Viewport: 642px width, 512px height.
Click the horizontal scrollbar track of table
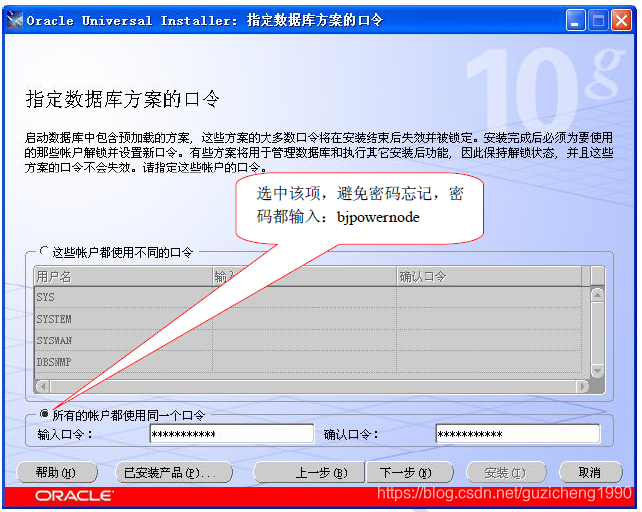click(312, 386)
